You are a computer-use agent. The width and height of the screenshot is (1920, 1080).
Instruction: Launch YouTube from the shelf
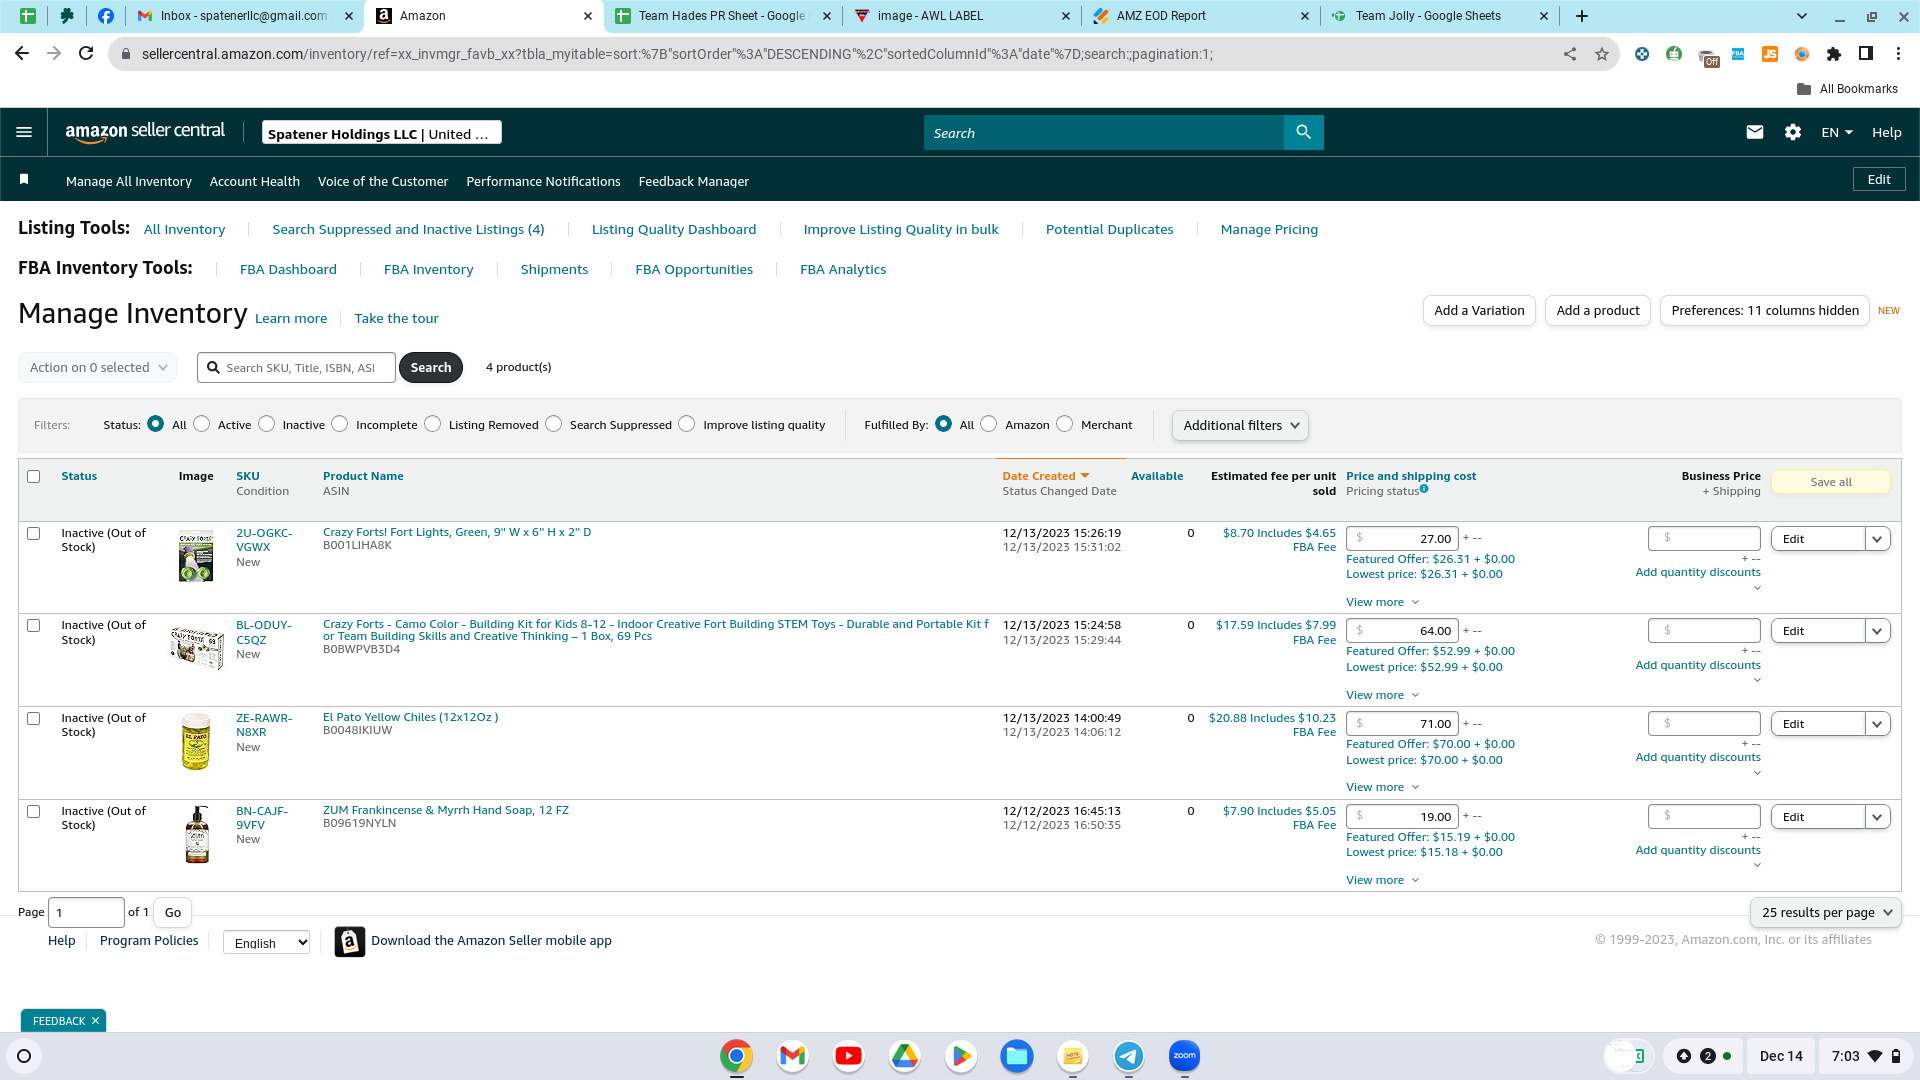[848, 1056]
